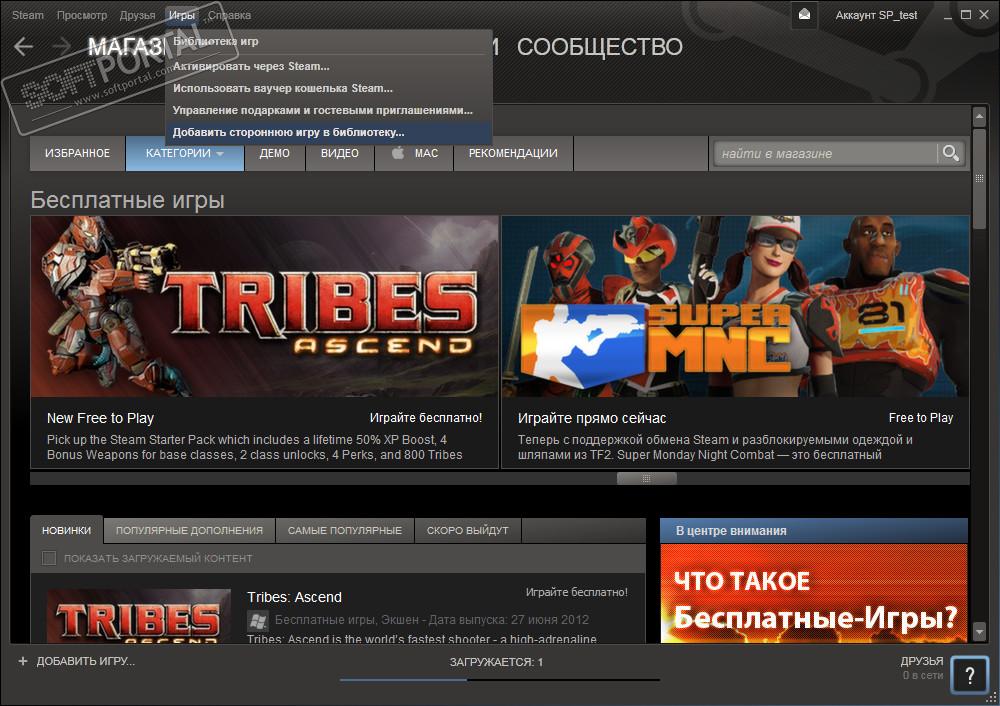This screenshot has height=706, width=1000.
Task: Open the inbox envelope icon
Action: coord(804,15)
